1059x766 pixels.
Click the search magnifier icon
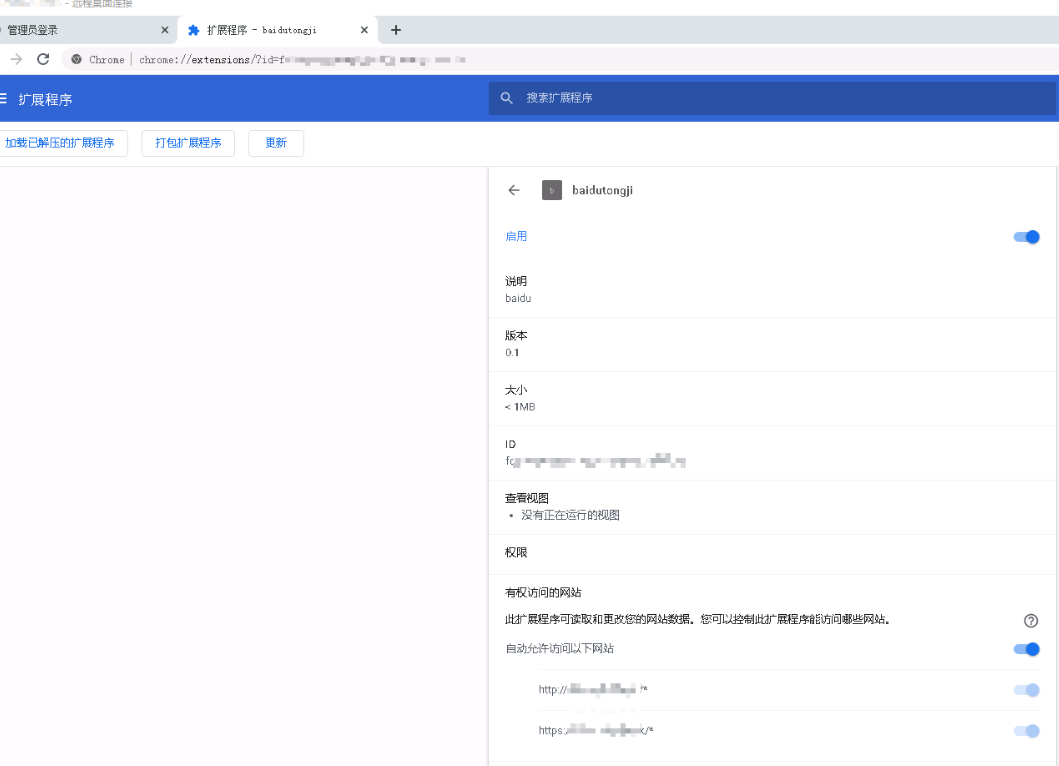pyautogui.click(x=507, y=98)
